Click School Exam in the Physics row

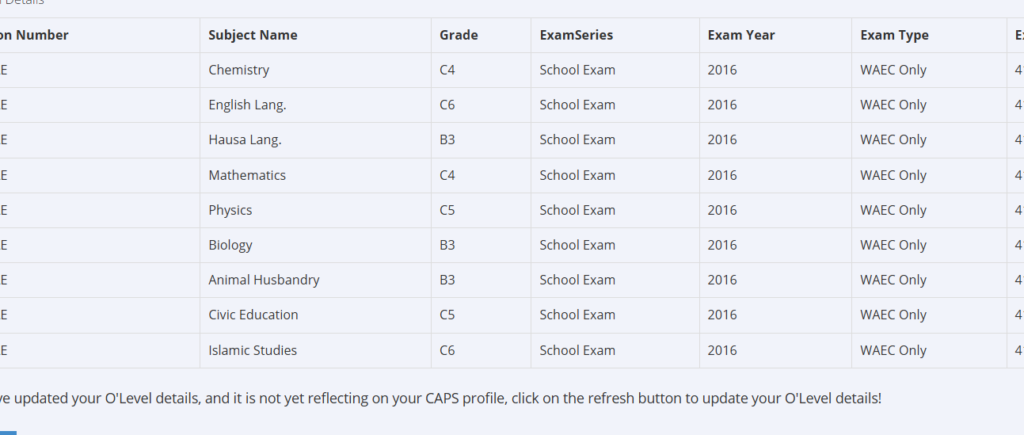[x=577, y=210]
